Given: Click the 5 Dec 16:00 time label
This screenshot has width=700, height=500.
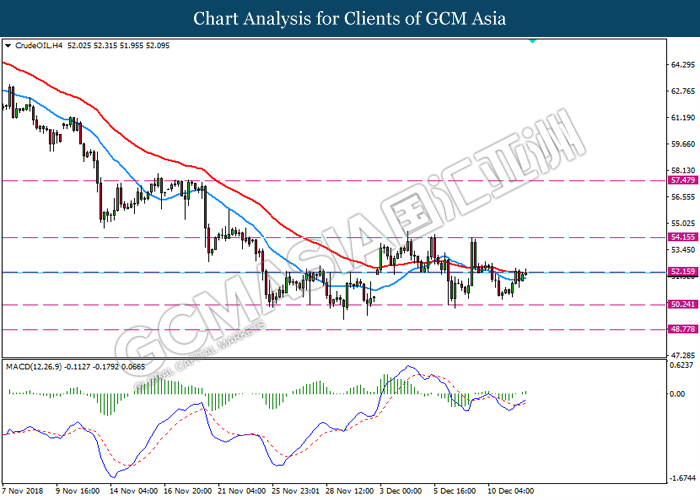Looking at the screenshot, I should (x=455, y=491).
